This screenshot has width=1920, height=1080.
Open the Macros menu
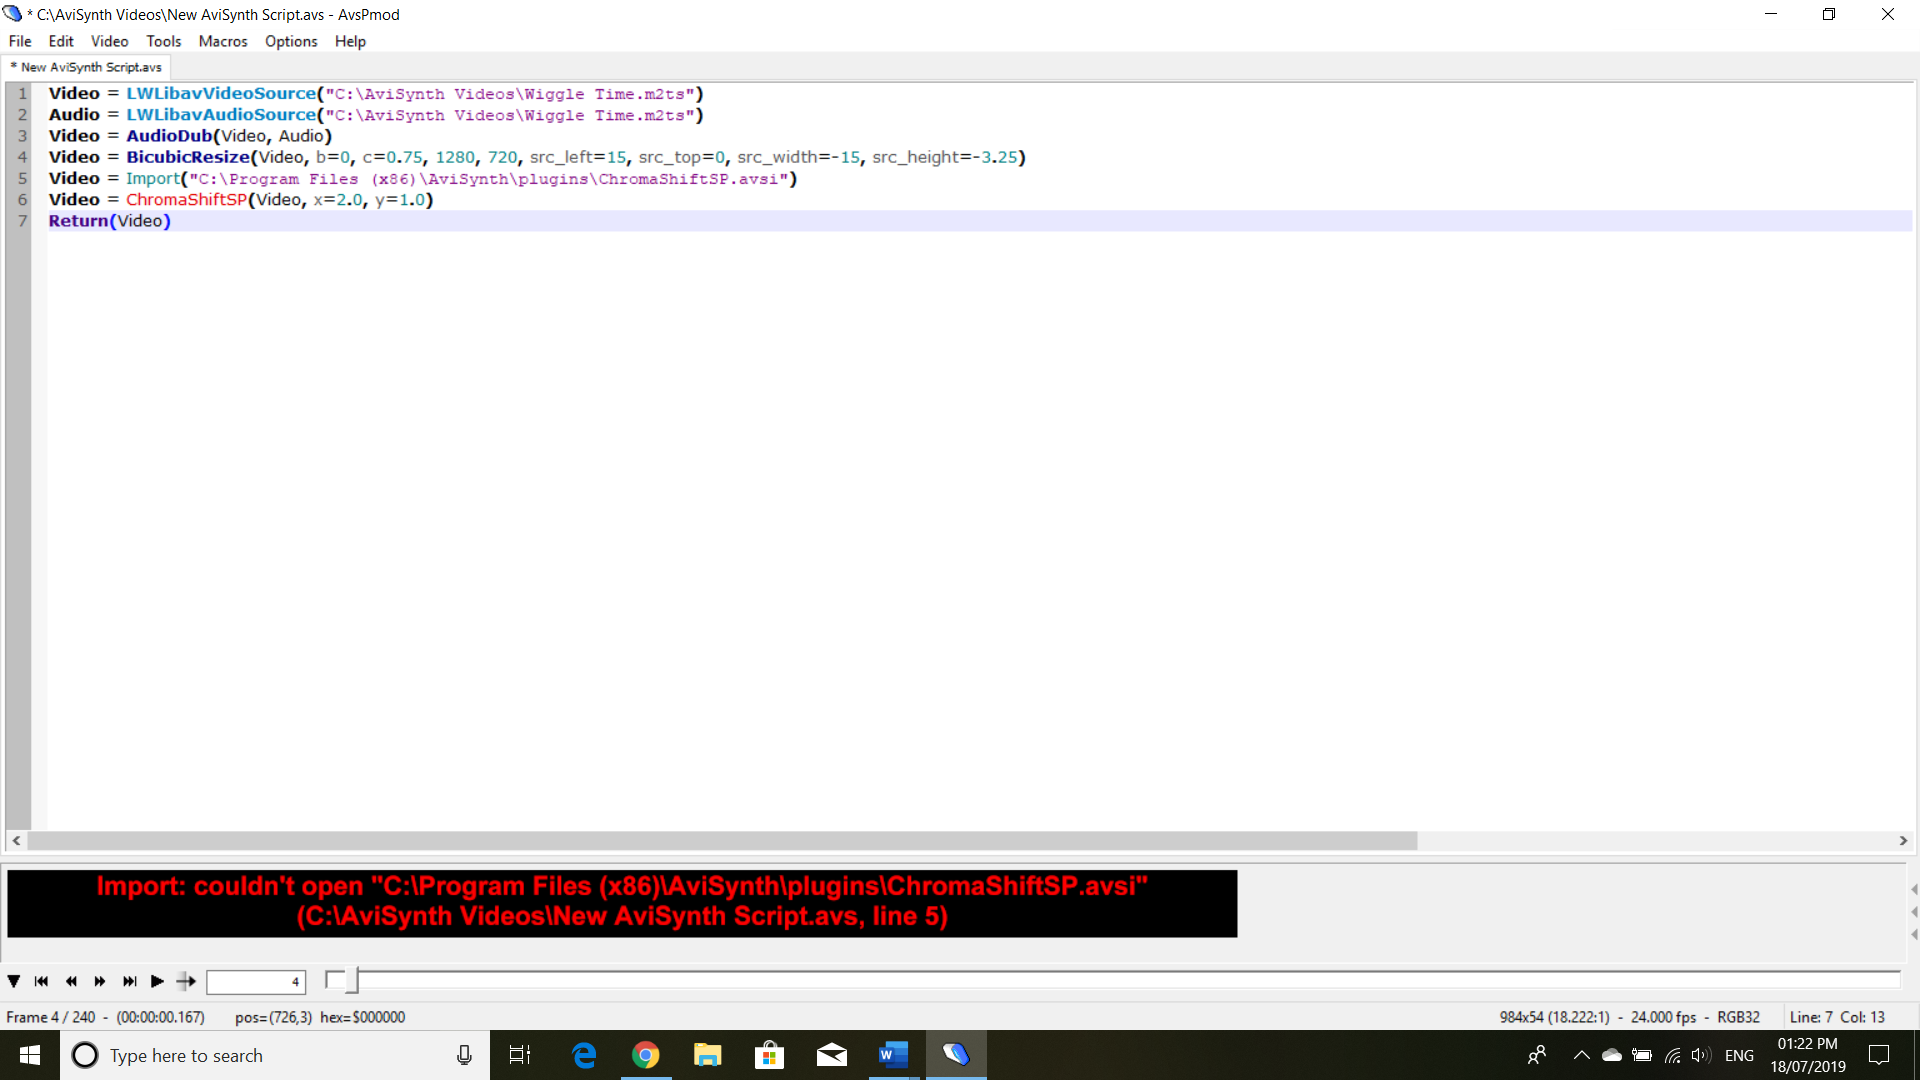(222, 41)
